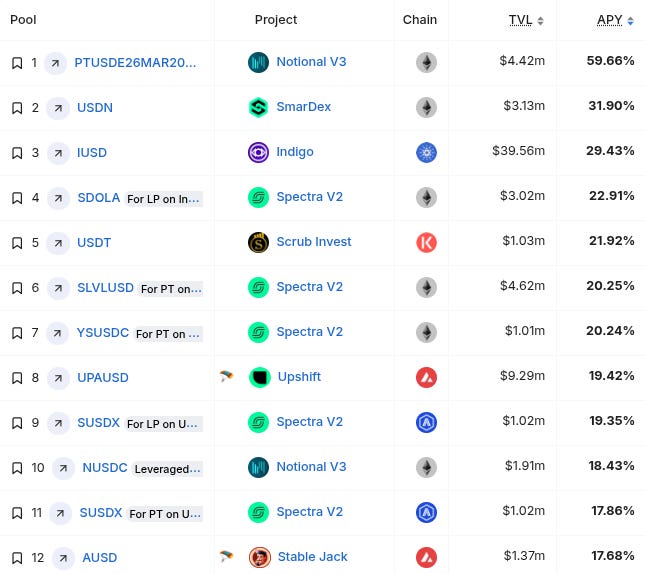Open the NUSDC pool link

pos(105,468)
